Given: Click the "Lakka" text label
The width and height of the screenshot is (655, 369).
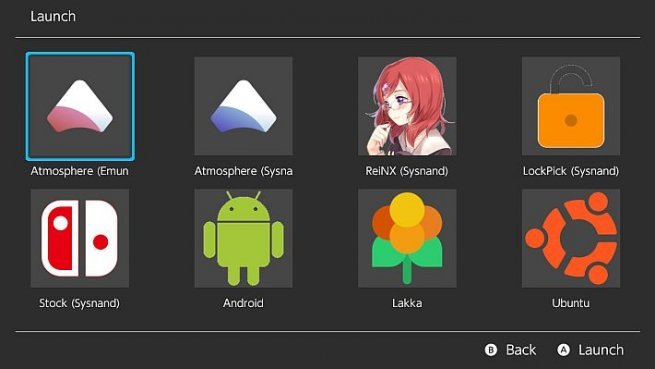Looking at the screenshot, I should [407, 303].
